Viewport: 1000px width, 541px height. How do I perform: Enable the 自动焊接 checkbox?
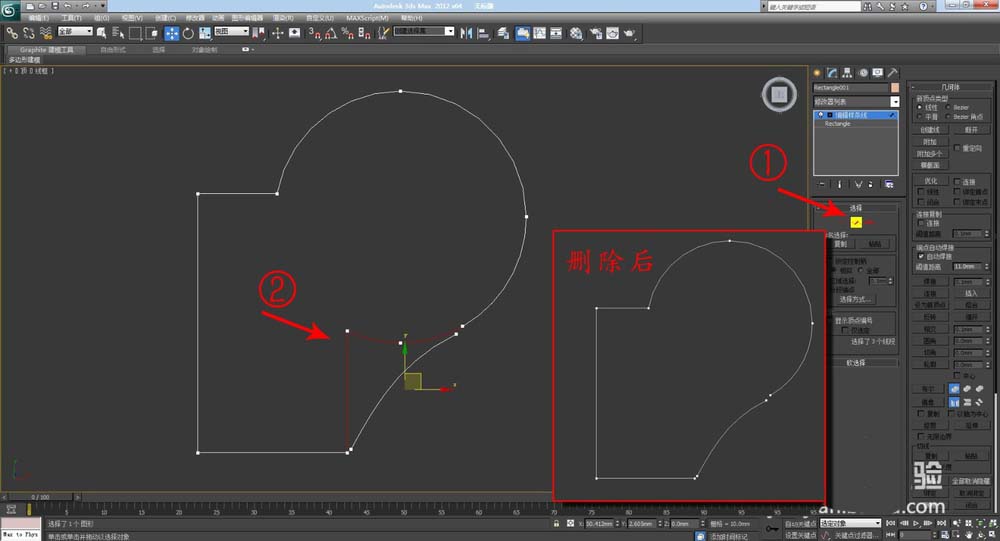point(921,257)
